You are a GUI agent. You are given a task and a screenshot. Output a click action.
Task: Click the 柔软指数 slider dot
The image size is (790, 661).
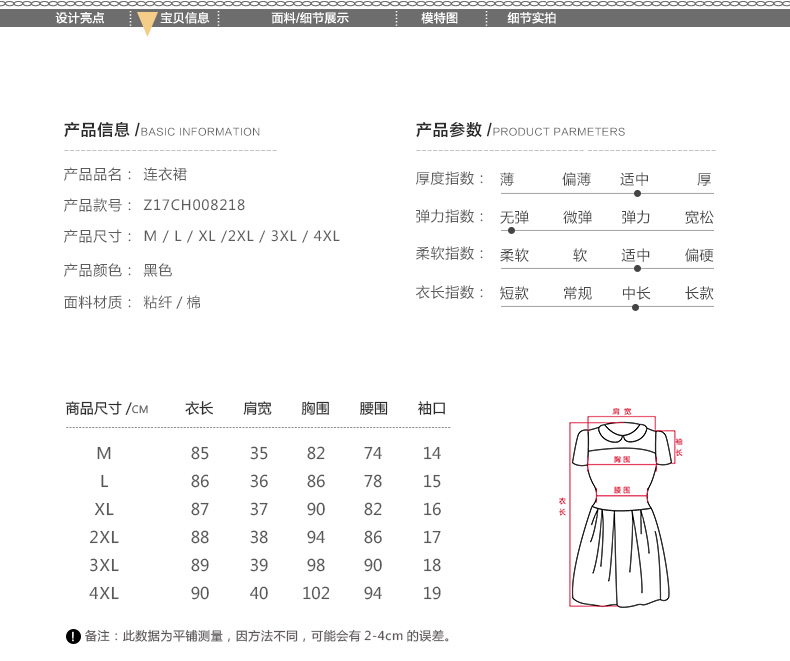[637, 269]
